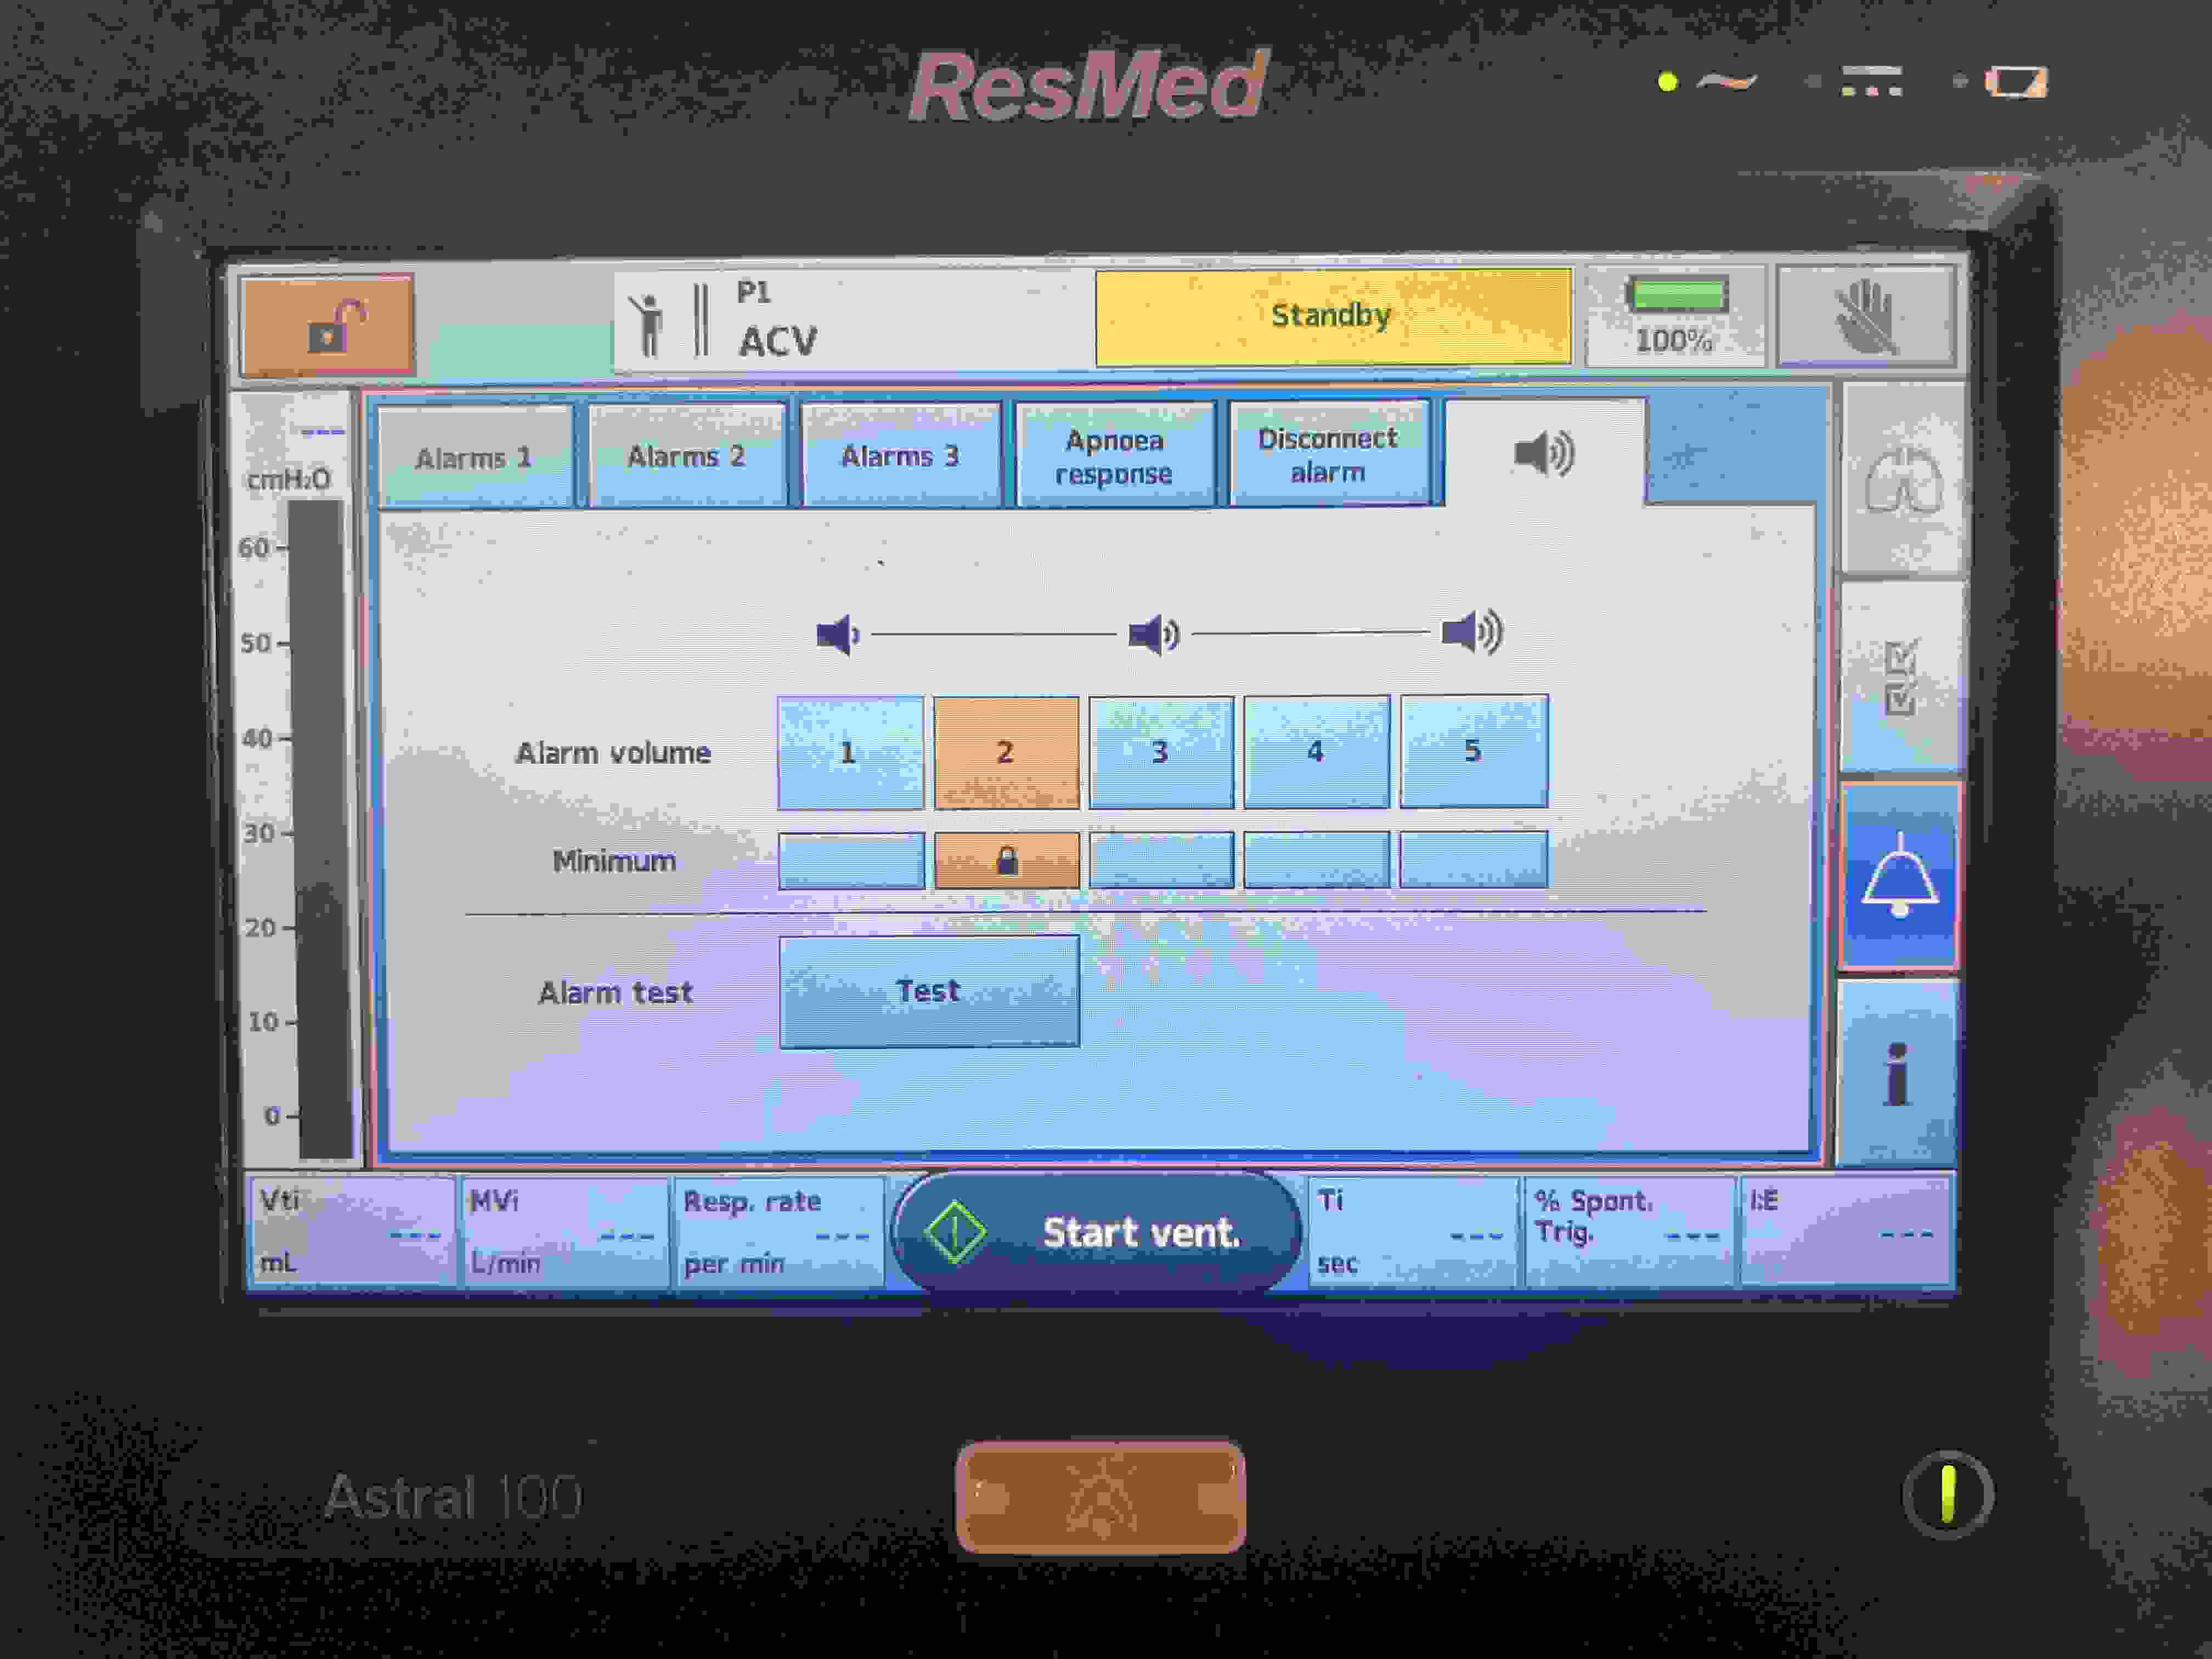2212x1659 pixels.
Task: Toggle the minimum lock under volume 2
Action: click(1006, 860)
